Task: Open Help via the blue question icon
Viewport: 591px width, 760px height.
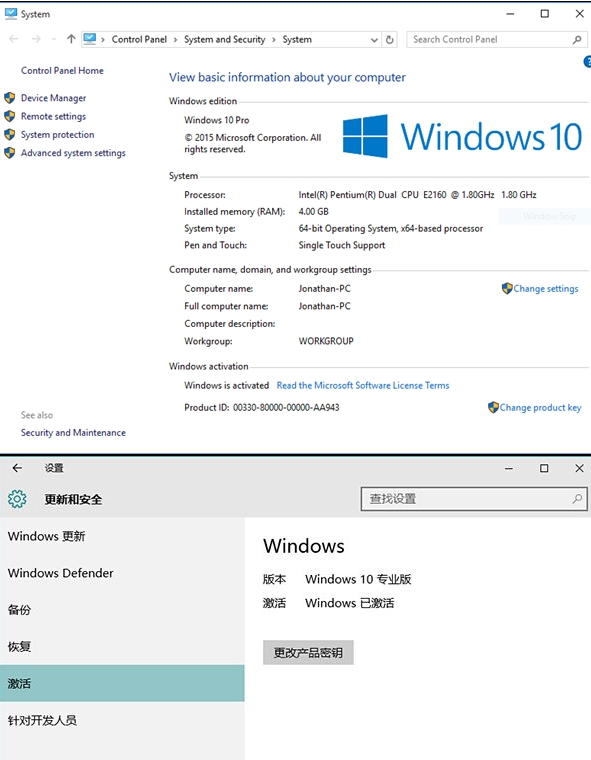Action: tap(587, 62)
